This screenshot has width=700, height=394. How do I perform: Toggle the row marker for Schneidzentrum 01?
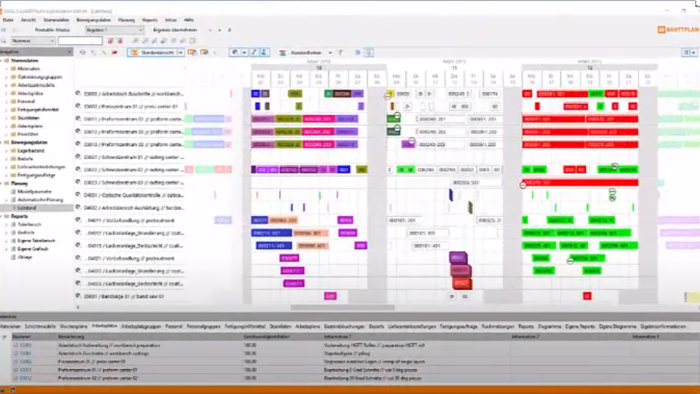[x=78, y=157]
